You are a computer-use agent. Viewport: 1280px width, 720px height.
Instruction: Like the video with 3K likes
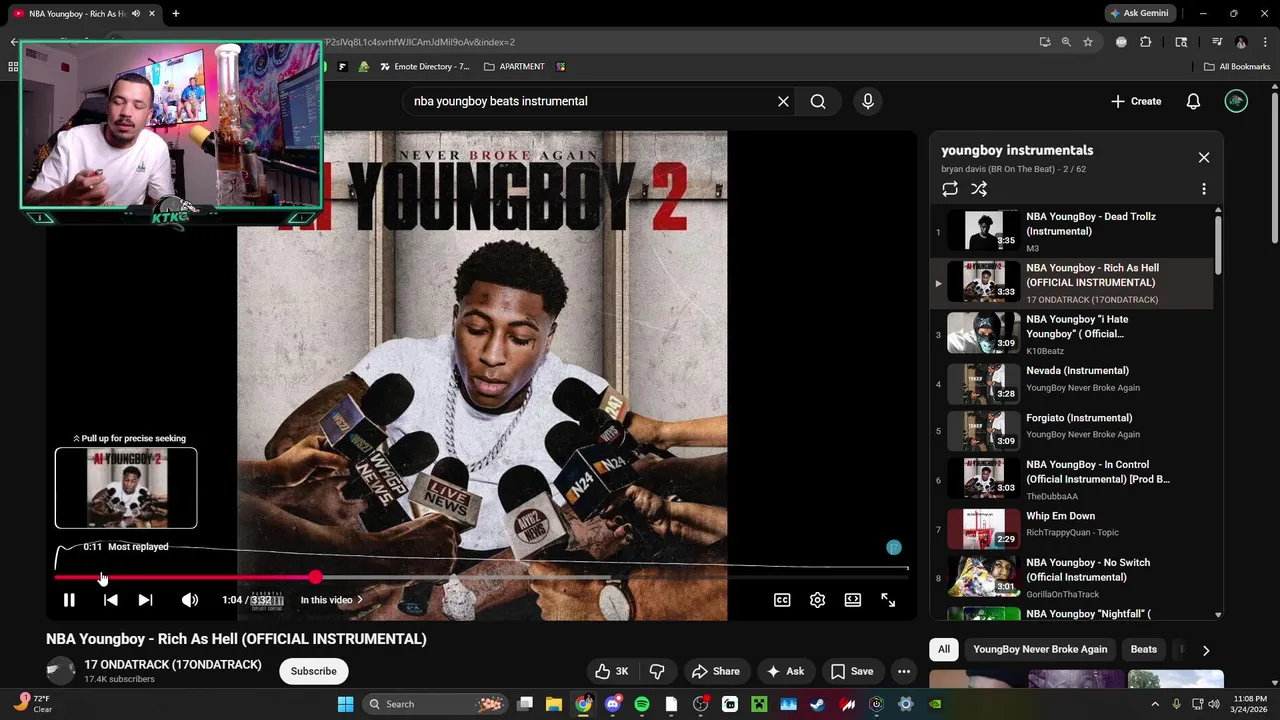click(x=611, y=672)
